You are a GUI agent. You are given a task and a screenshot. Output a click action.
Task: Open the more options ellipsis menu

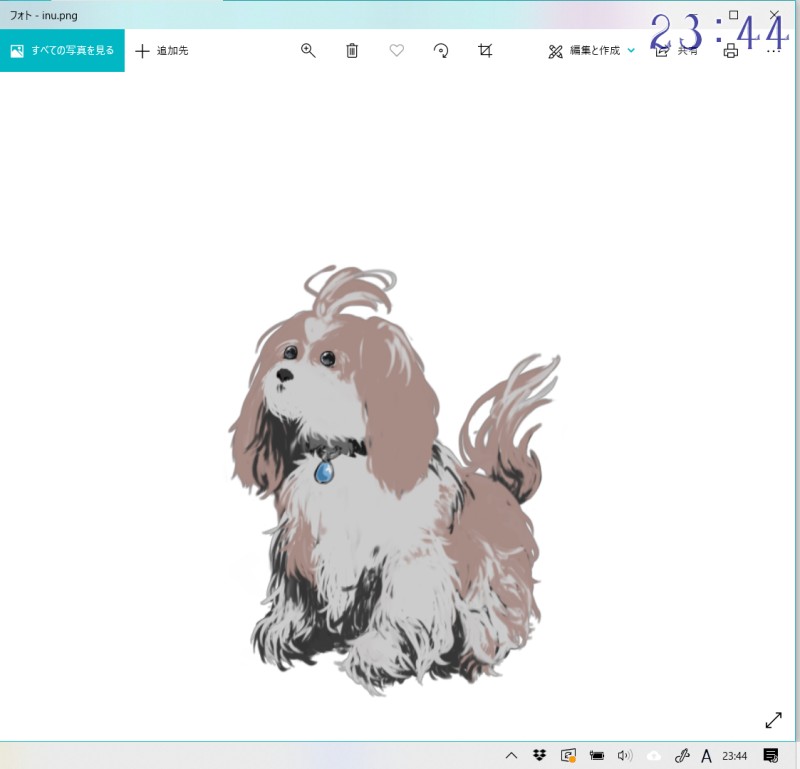[x=773, y=51]
